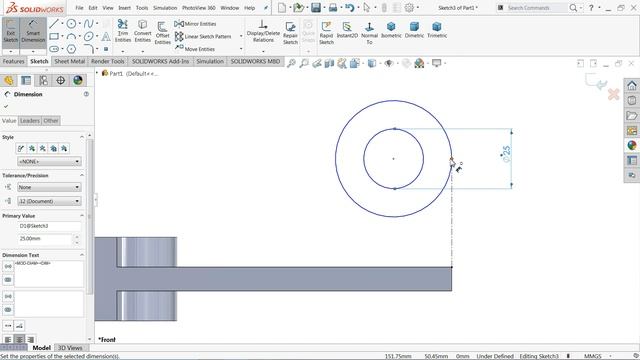
Task: Accept the dimension with the green checkmark
Action: tap(6, 106)
